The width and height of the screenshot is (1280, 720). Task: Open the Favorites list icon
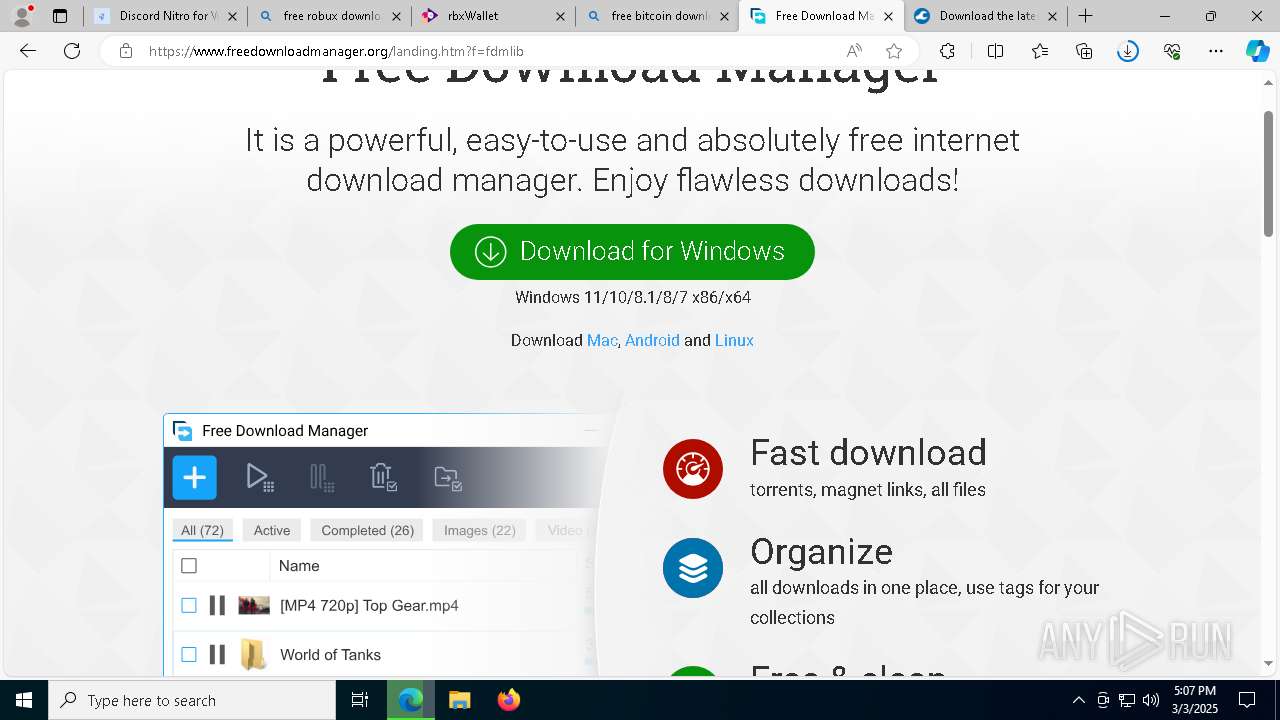1040,51
